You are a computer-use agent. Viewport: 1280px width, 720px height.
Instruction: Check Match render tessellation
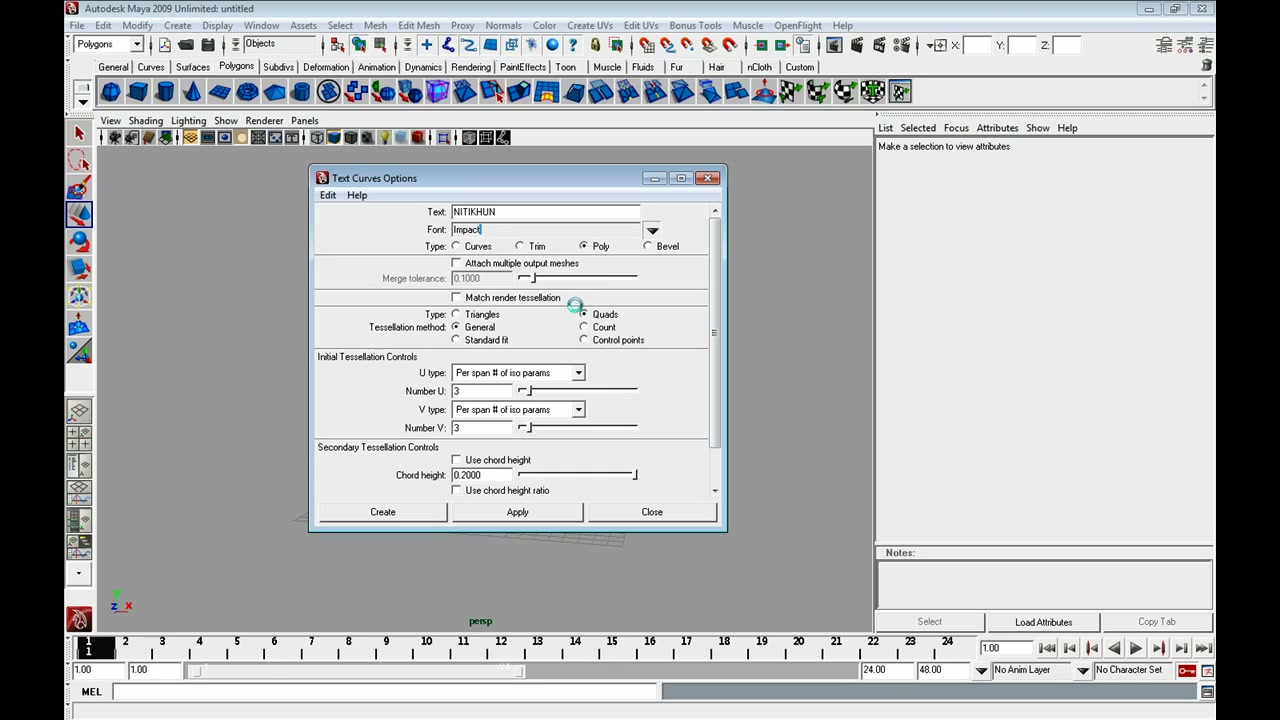(x=457, y=297)
